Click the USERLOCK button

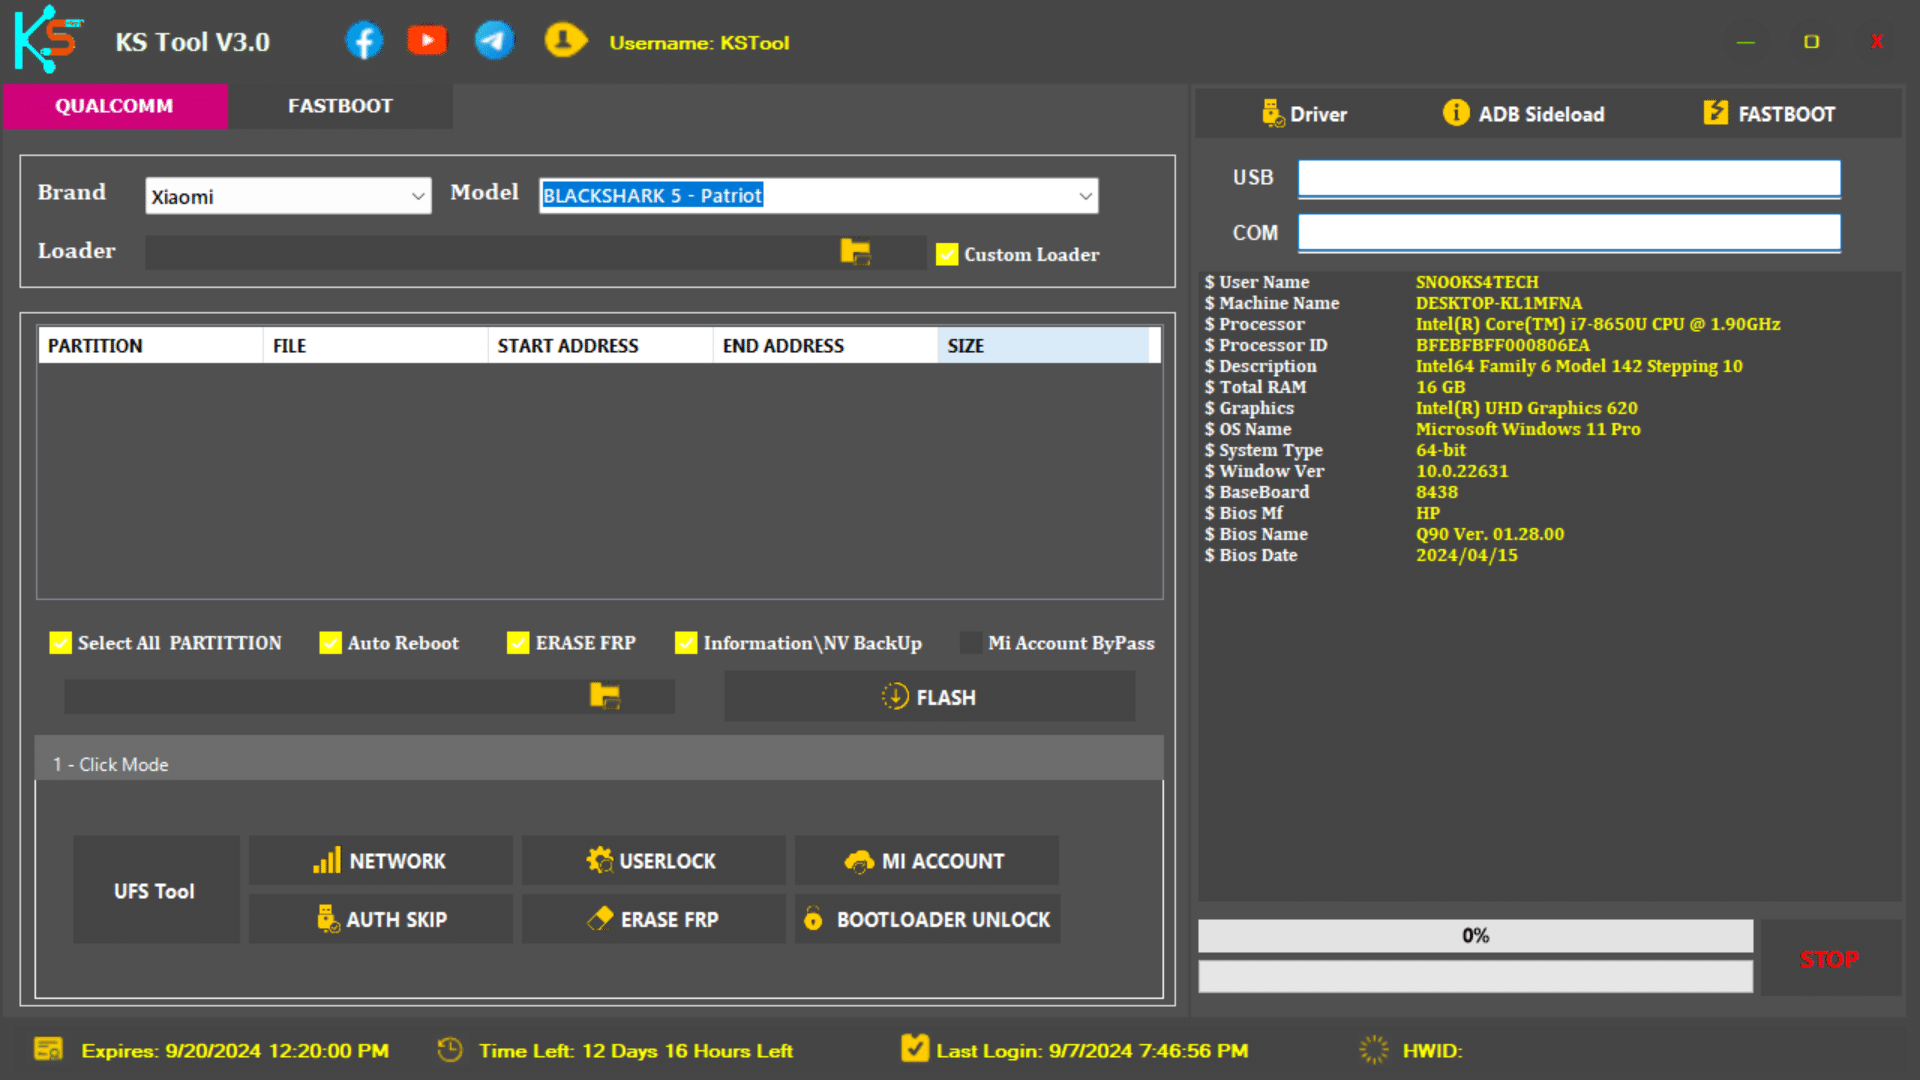653,861
